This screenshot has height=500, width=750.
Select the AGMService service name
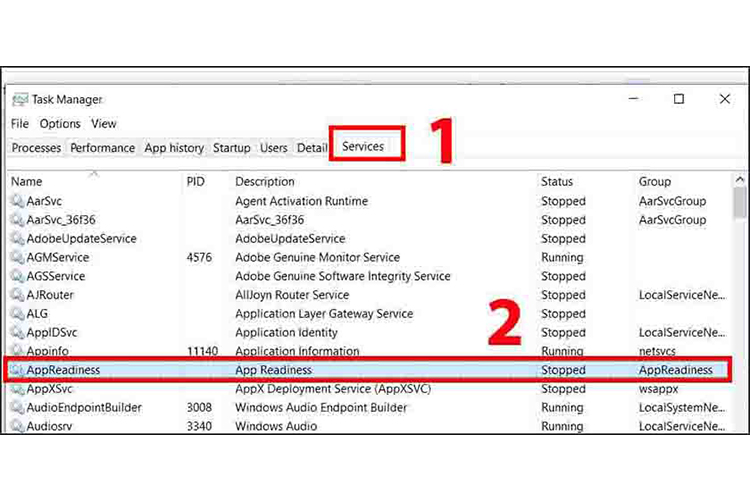click(57, 257)
